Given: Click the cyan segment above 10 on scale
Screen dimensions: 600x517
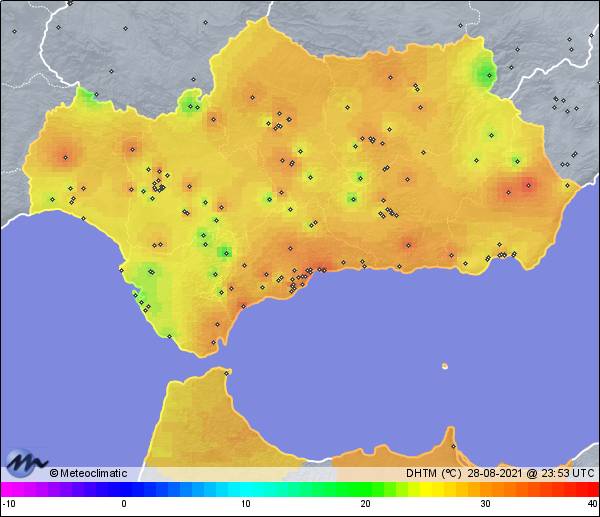Looking at the screenshot, I should 246,489.
